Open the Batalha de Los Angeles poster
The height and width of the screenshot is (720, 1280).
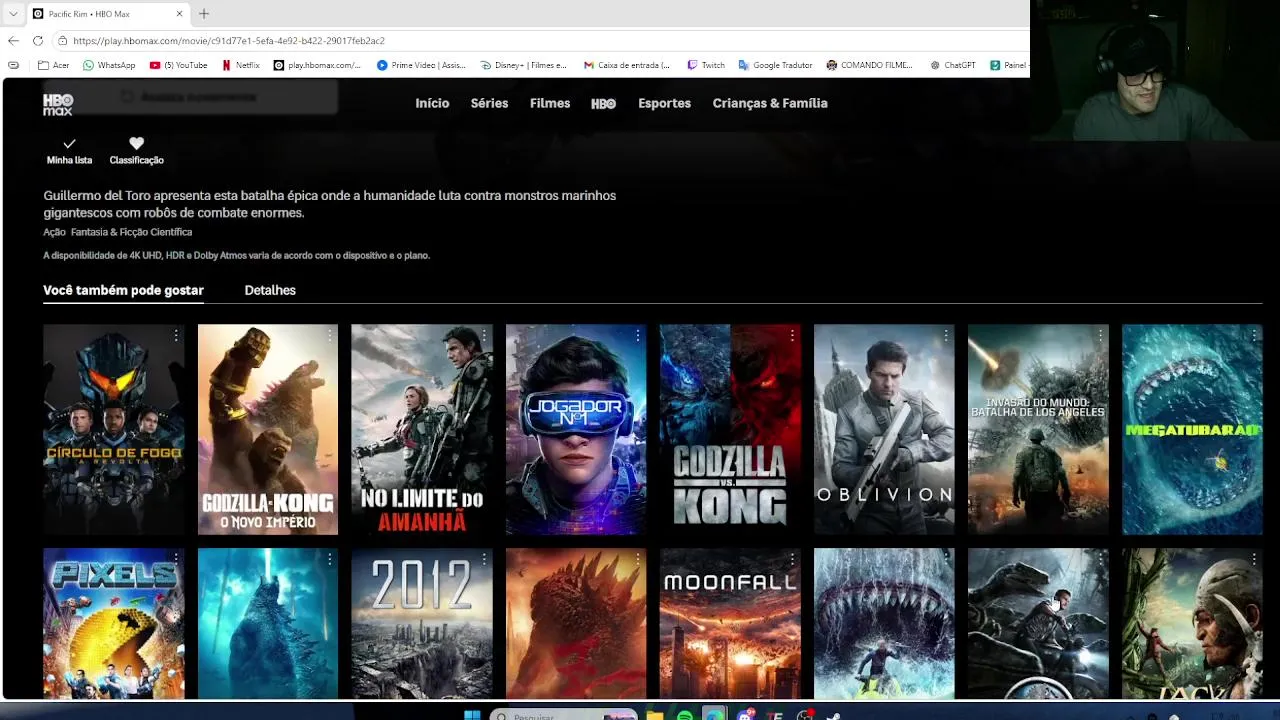1037,429
